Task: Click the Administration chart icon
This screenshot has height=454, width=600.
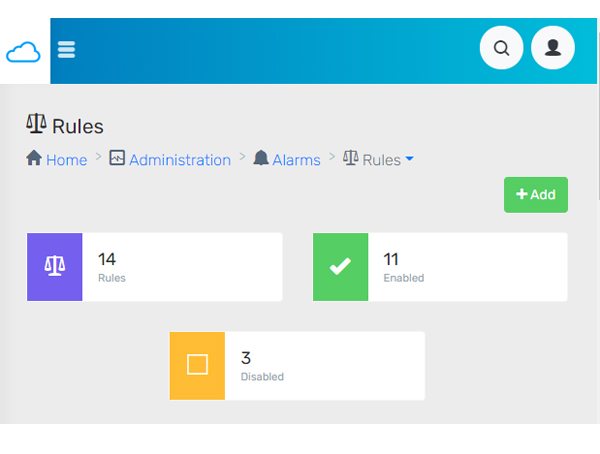Action: [117, 158]
